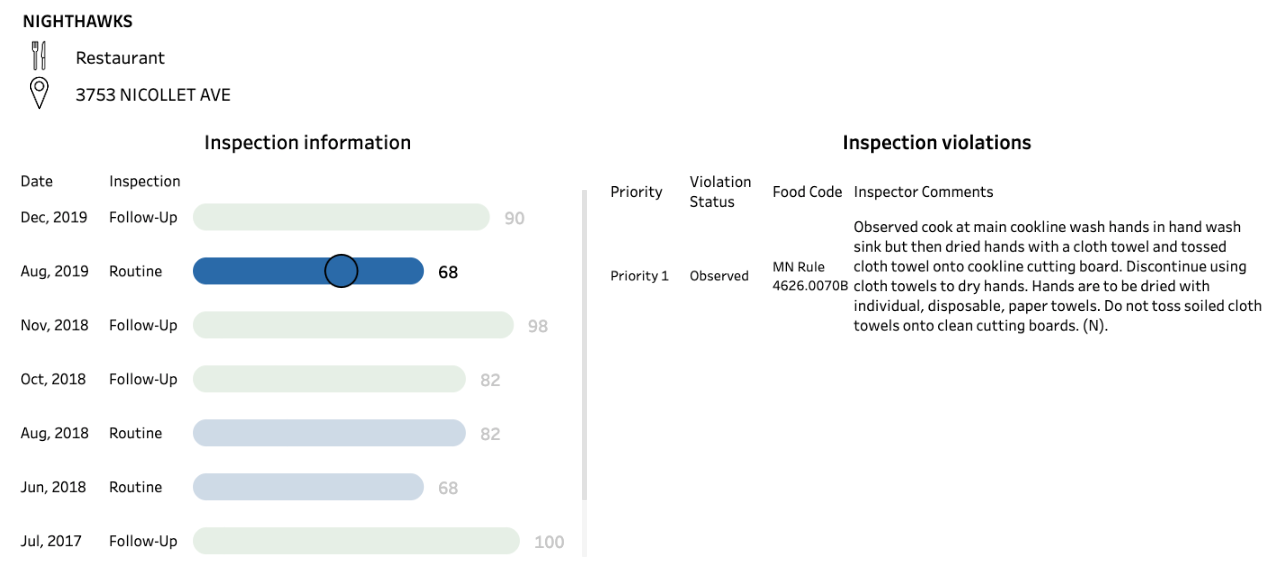This screenshot has height=574, width=1270.
Task: Click the fork and knife restaurant icon
Action: [x=39, y=56]
